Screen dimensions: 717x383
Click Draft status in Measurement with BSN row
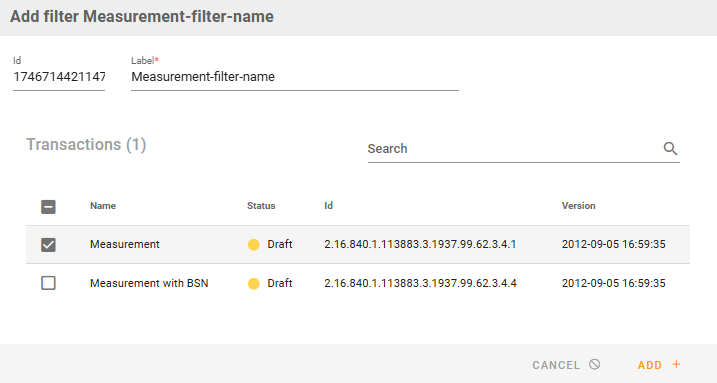pos(280,283)
